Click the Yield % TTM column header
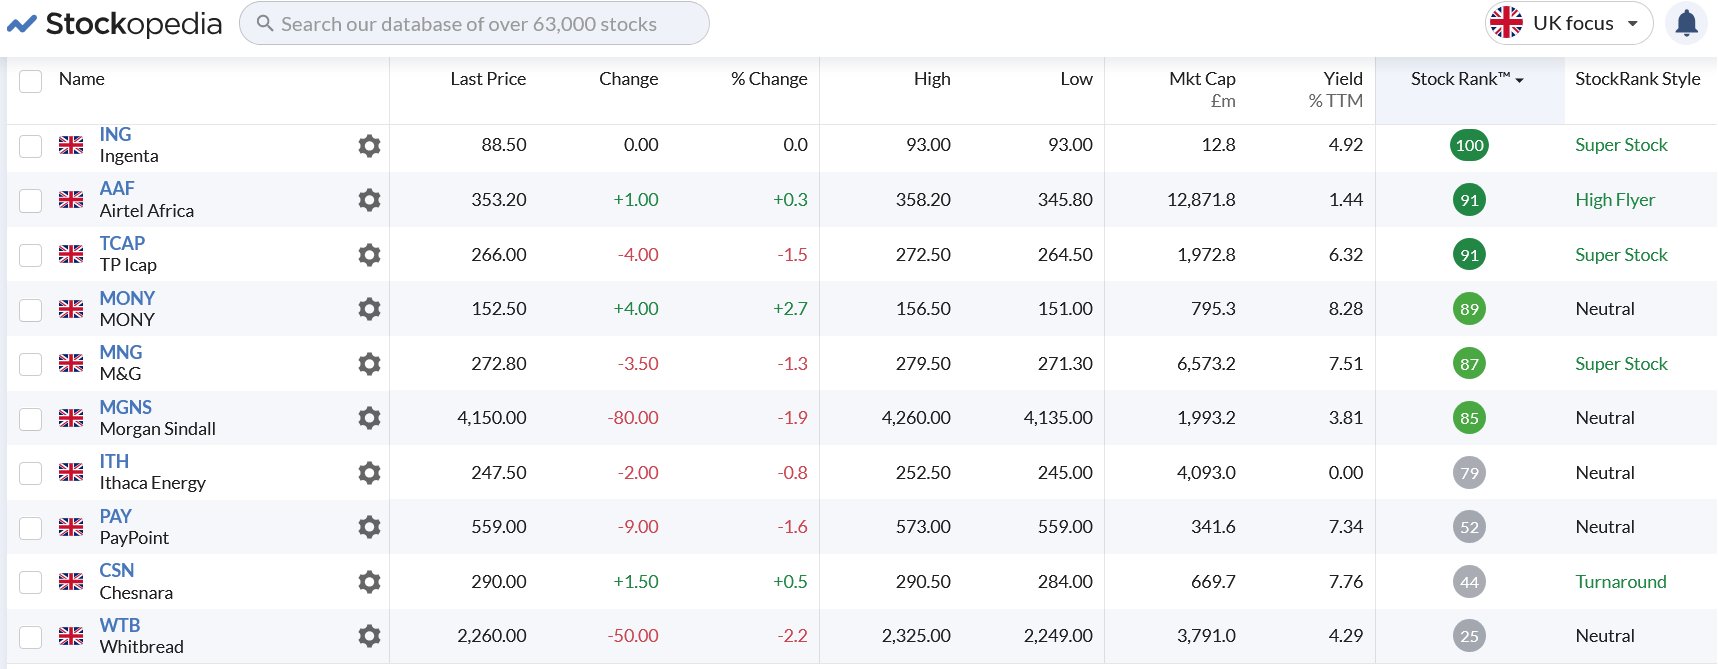The width and height of the screenshot is (1718, 669). point(1336,88)
